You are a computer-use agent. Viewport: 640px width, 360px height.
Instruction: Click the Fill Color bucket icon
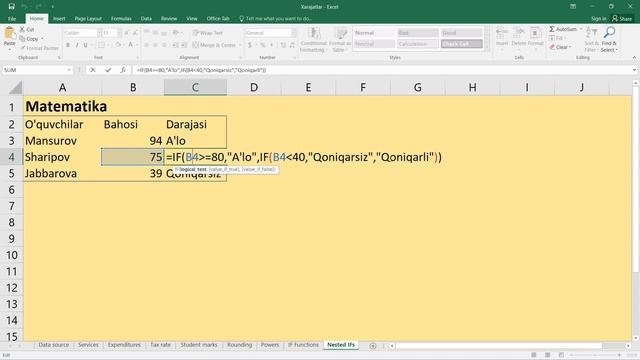tap(118, 45)
